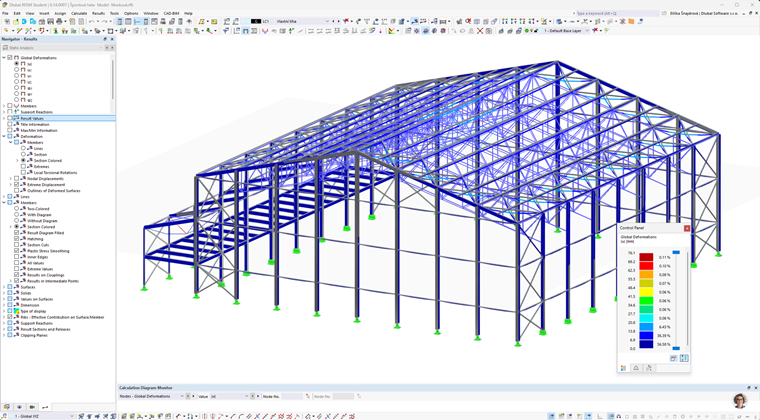Click the pin icon in Navigator header
The width and height of the screenshot is (760, 420).
click(x=105, y=39)
